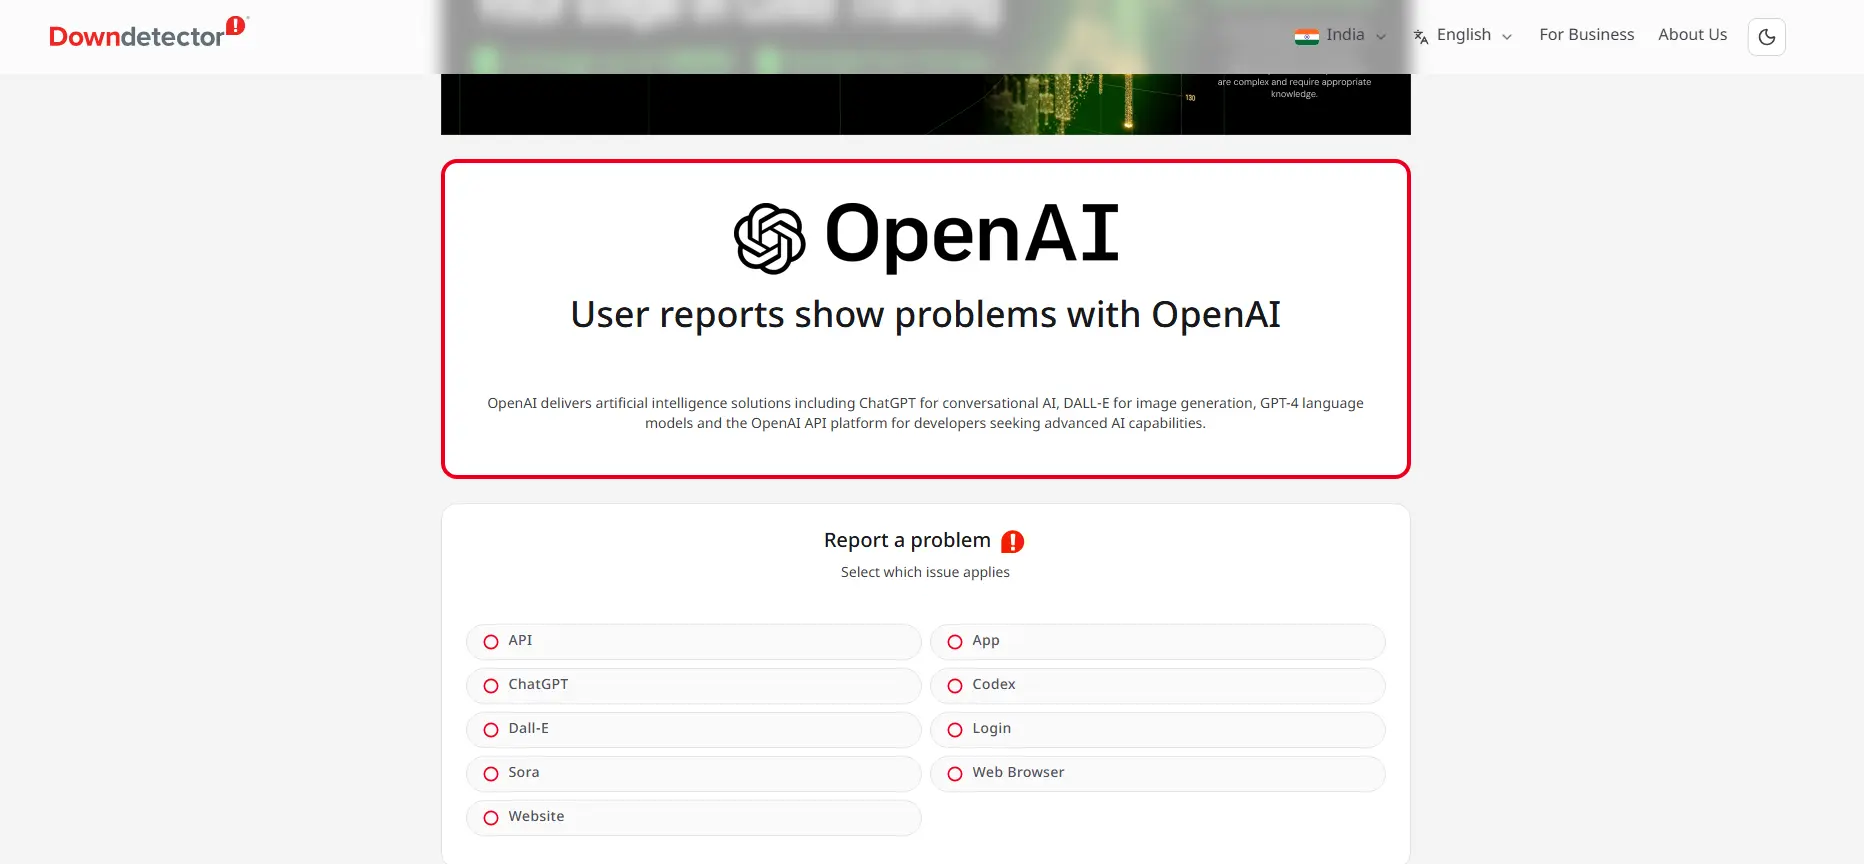
Task: Select the App issue option
Action: click(1158, 641)
